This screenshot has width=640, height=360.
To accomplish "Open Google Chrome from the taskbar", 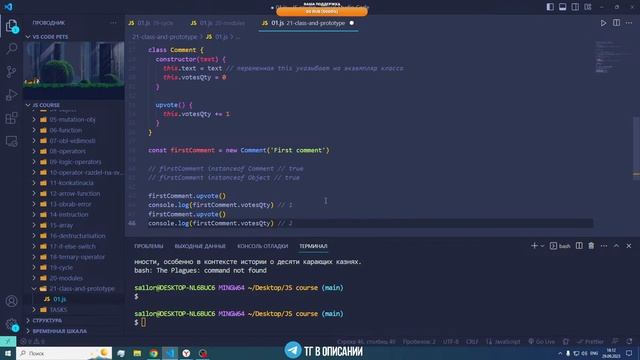I will (x=153, y=353).
